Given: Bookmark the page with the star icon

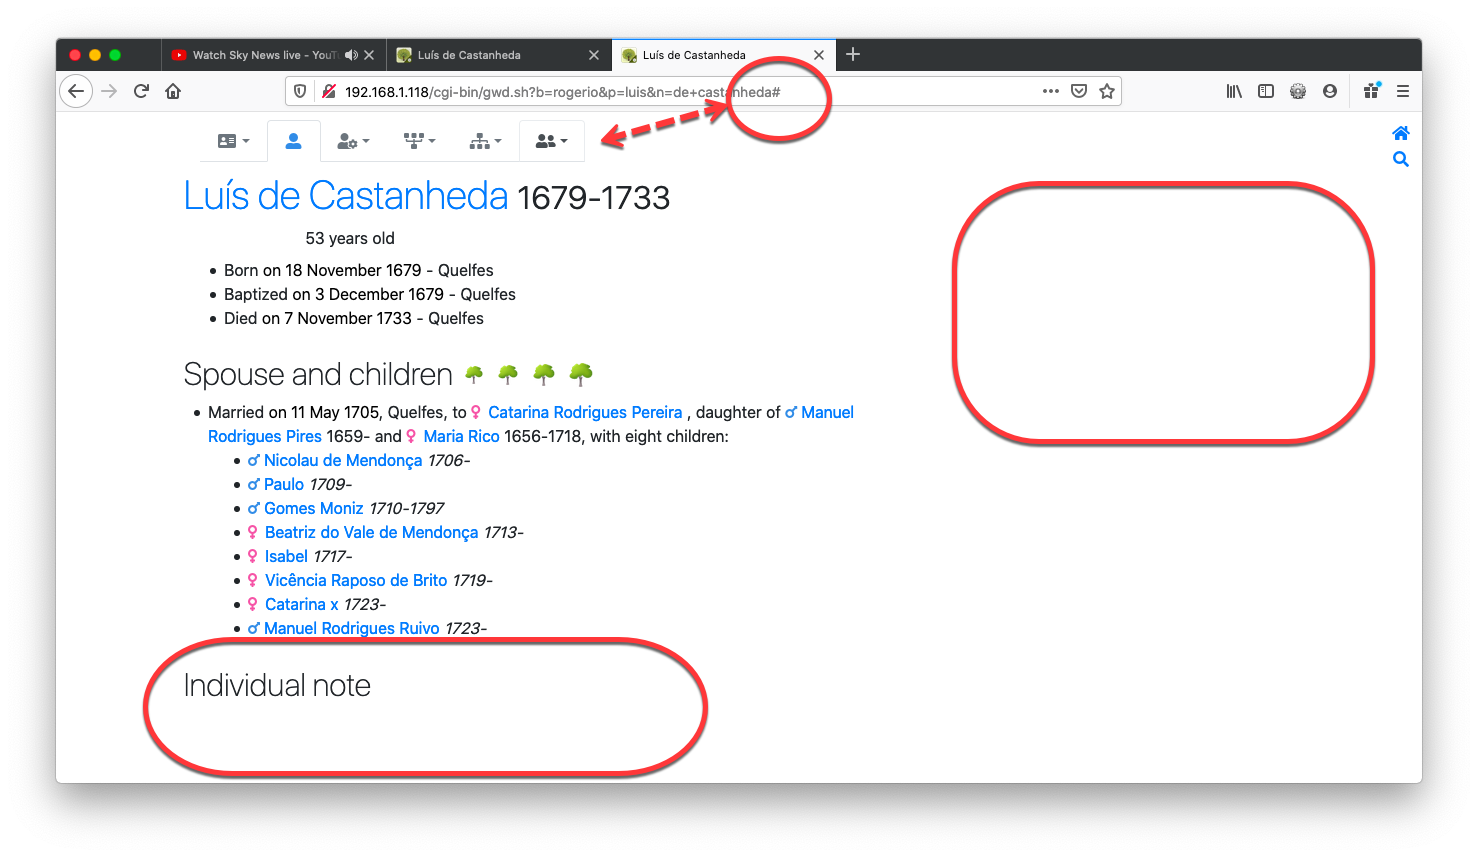Looking at the screenshot, I should click(x=1107, y=90).
